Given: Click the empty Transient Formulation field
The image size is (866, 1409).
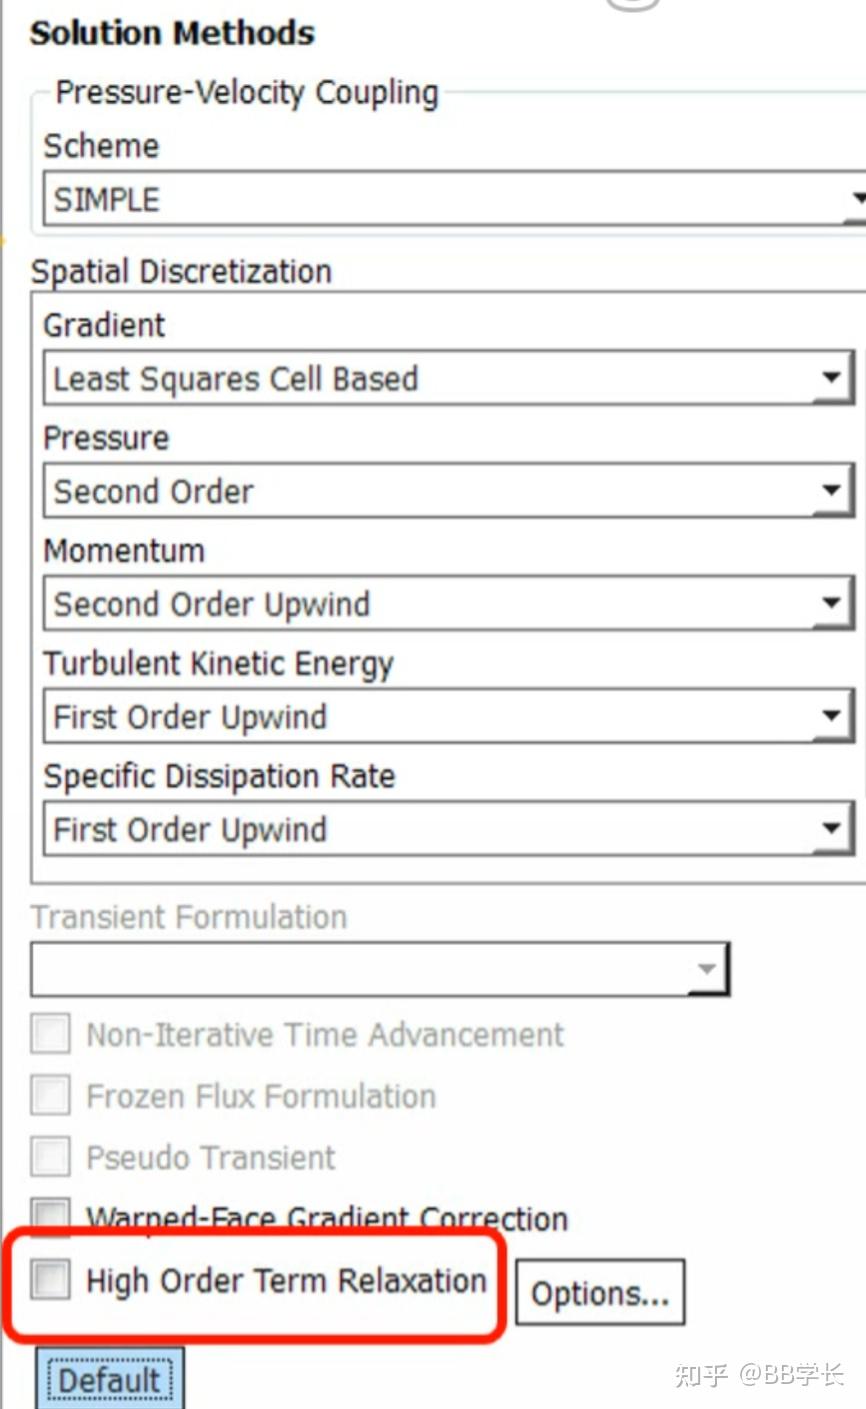Looking at the screenshot, I should point(360,970).
